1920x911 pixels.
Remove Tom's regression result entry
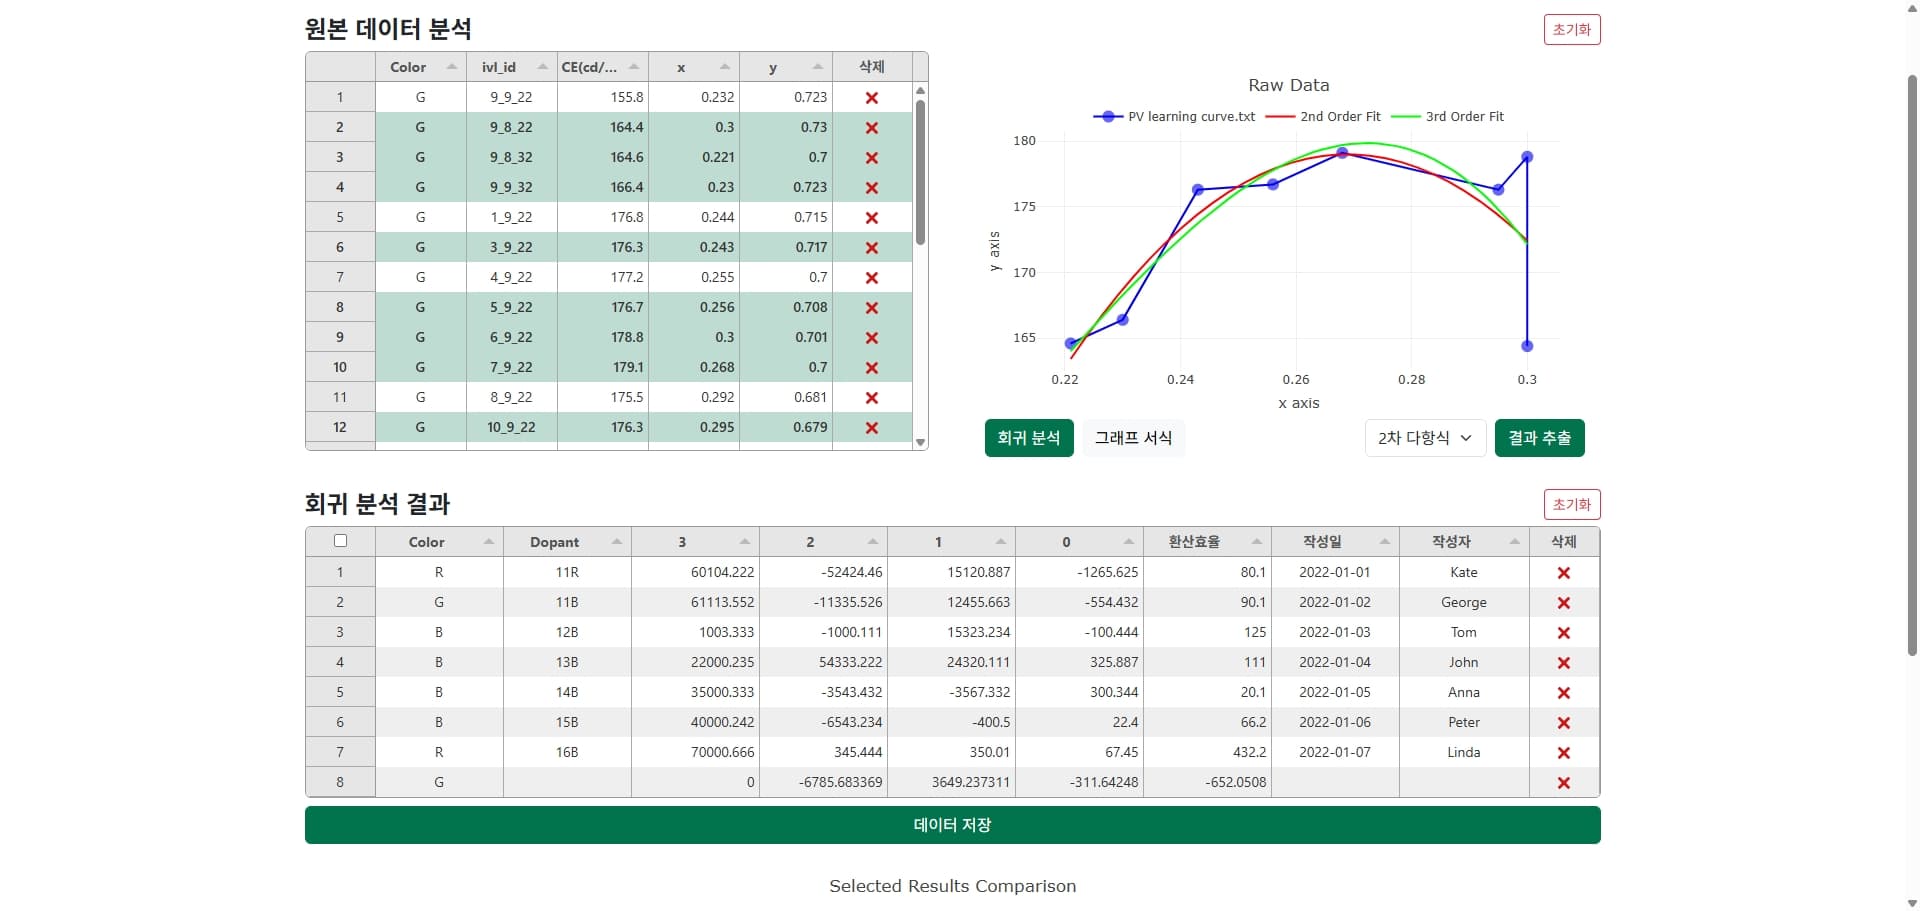(x=1563, y=633)
